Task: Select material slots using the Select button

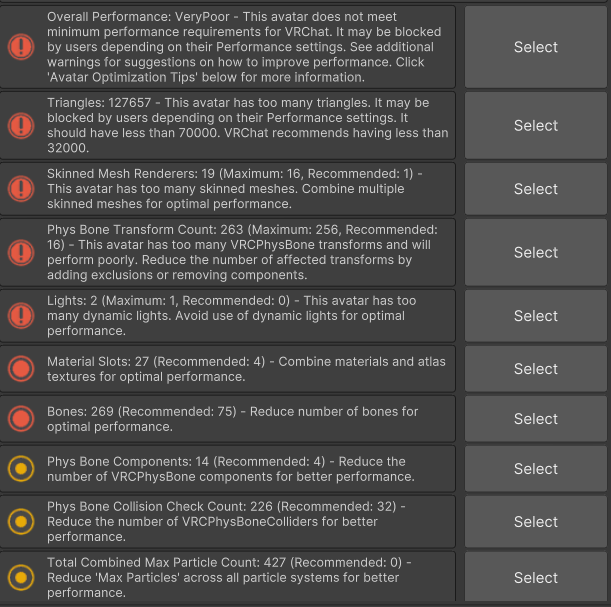Action: point(536,369)
